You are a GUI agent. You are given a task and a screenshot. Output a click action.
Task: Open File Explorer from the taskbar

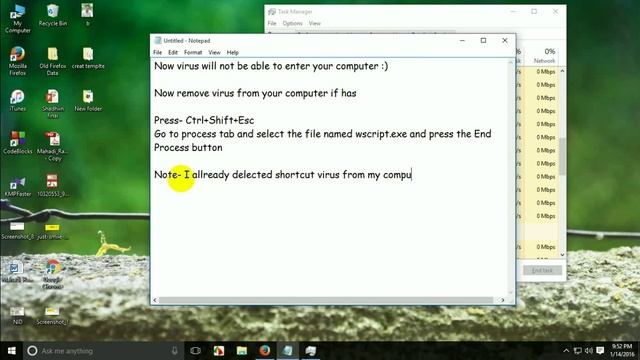coord(242,351)
